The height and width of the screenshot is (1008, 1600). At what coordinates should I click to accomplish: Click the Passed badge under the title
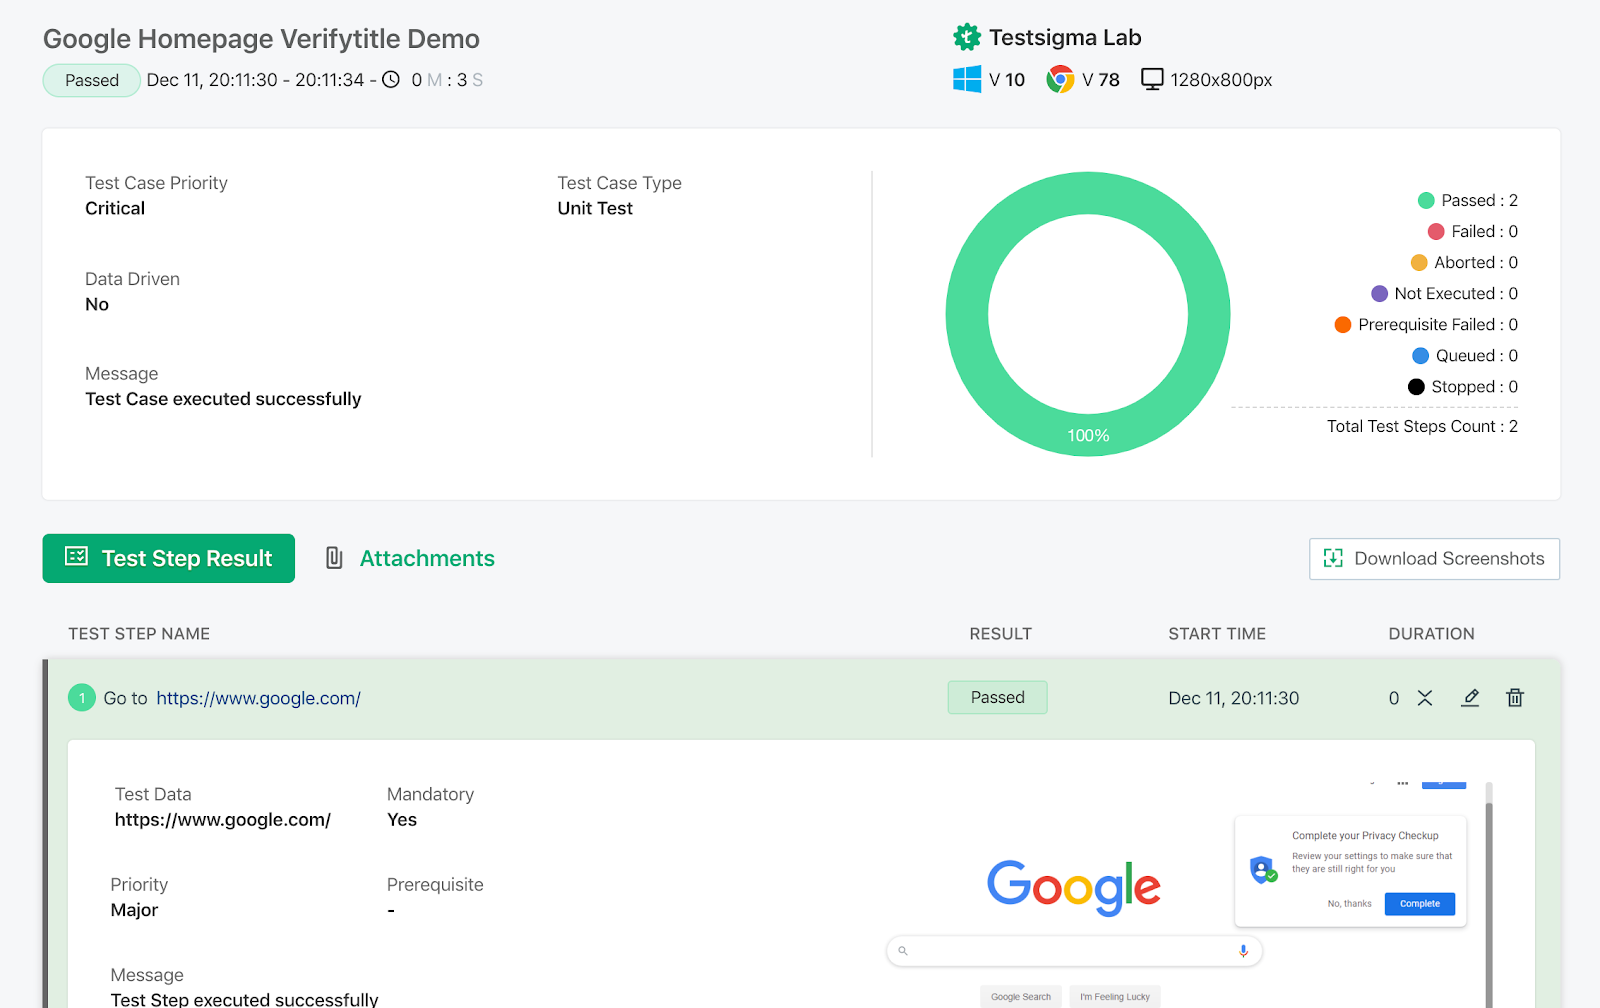[91, 80]
